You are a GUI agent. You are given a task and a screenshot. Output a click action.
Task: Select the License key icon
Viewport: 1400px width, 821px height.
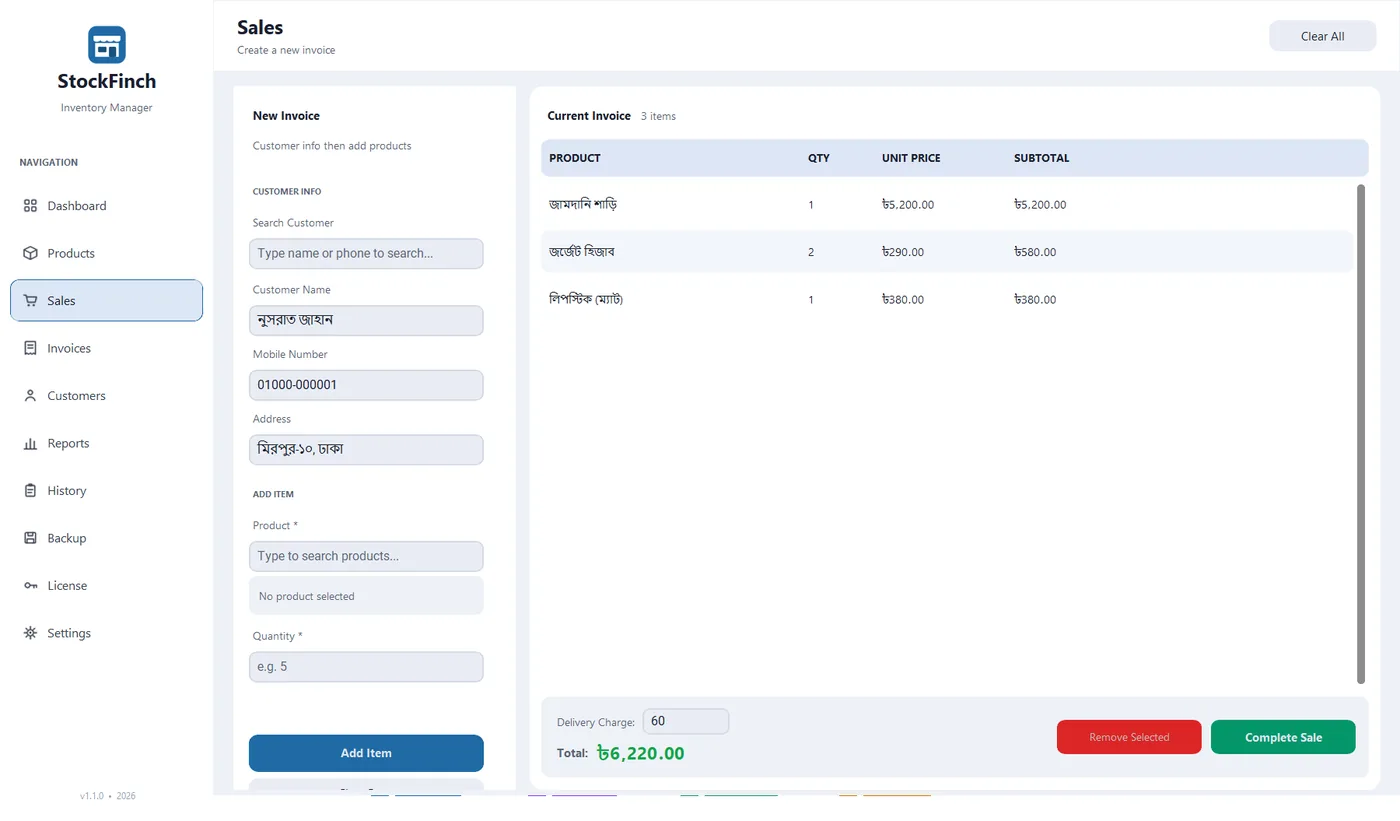(30, 586)
